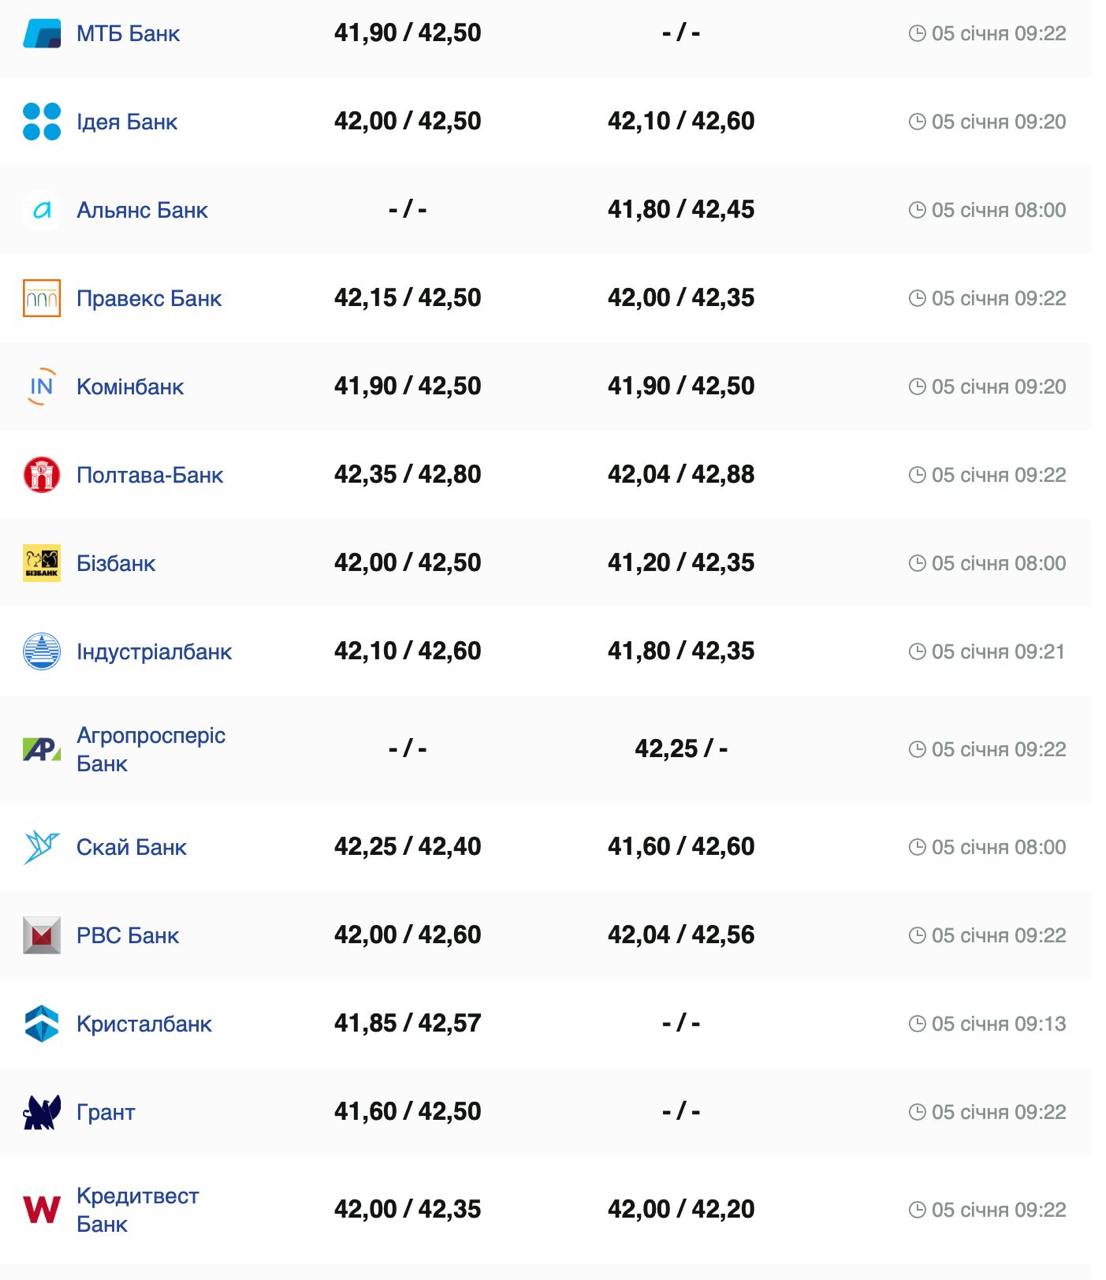Click the Кредитвест Банк red W logo
The image size is (1106, 1280).
coord(42,1210)
